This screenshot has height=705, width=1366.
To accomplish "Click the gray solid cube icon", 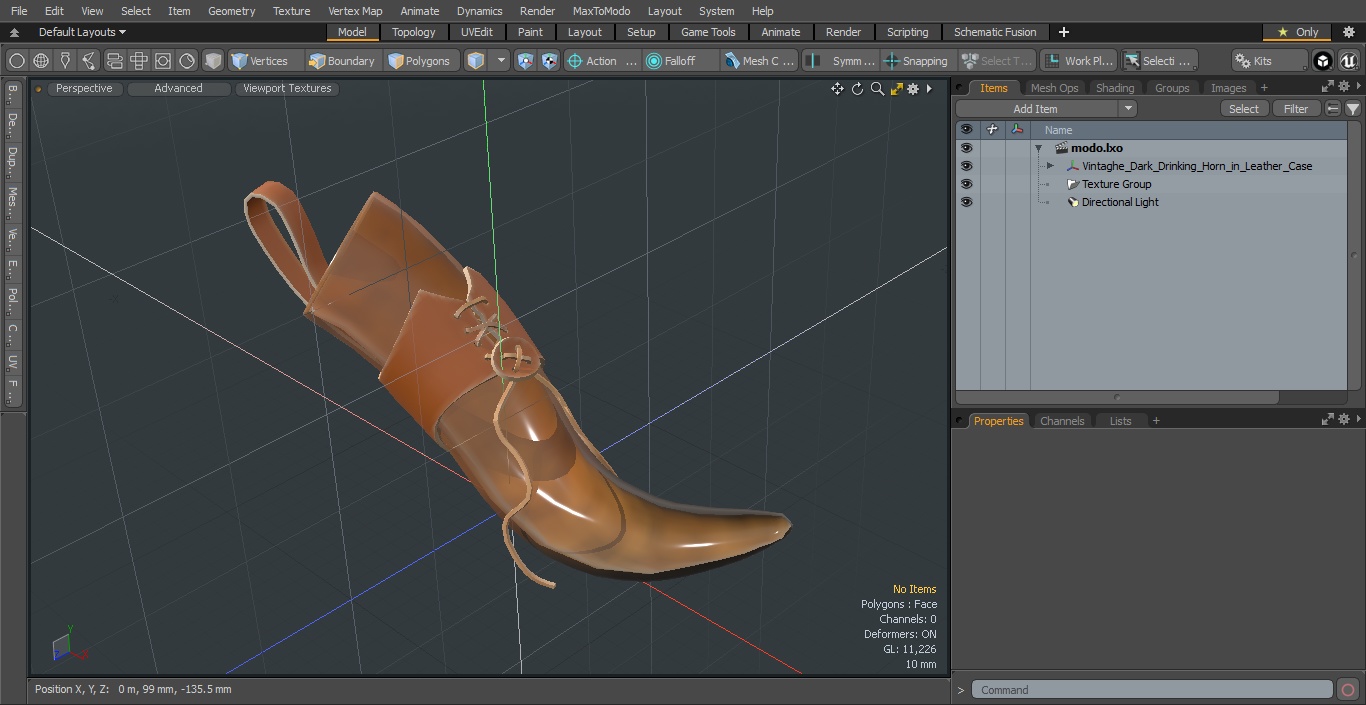I will point(213,61).
